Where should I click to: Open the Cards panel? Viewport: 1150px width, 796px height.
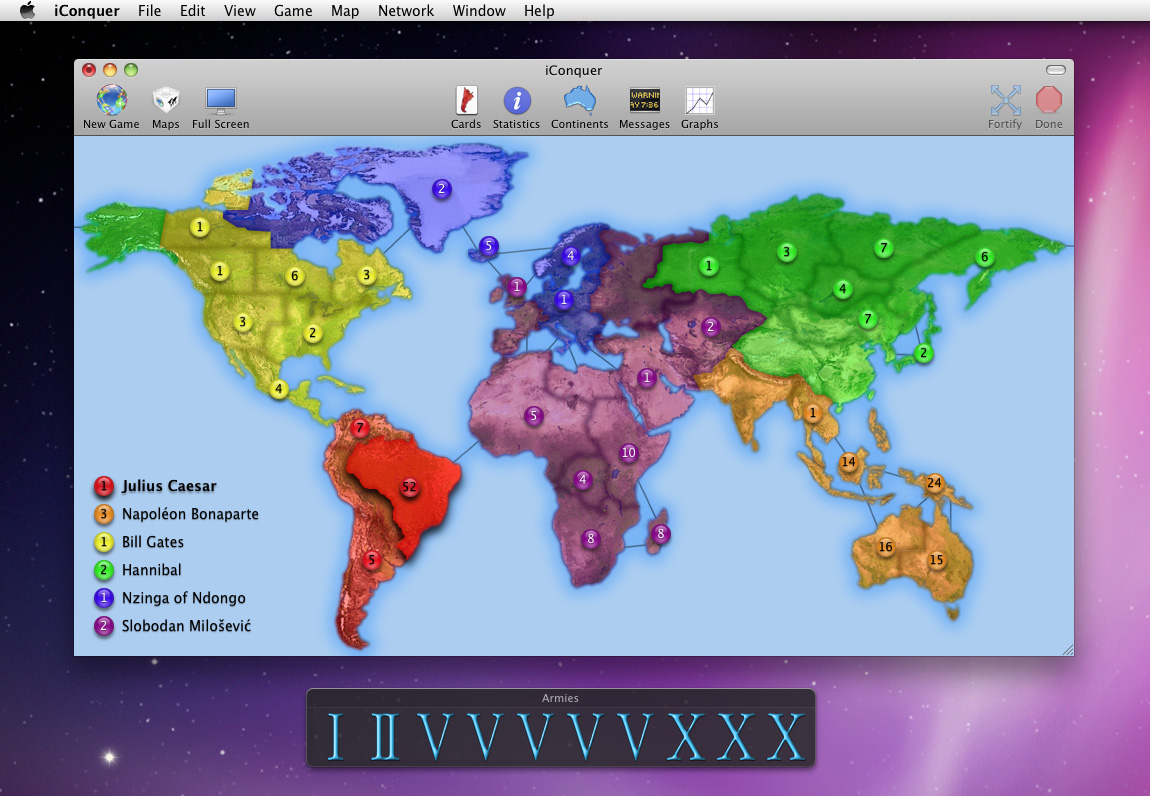[466, 106]
